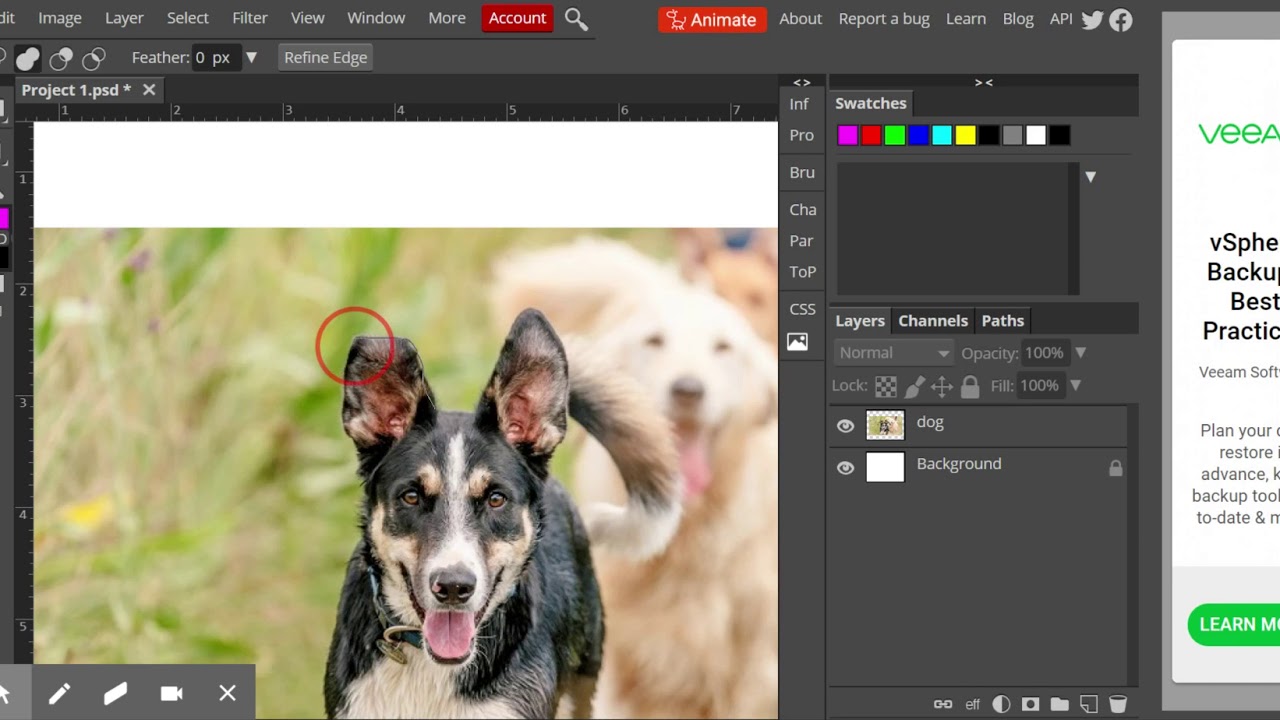This screenshot has width=1280, height=720.
Task: Open the Paragraph side panel (Par)
Action: click(801, 241)
